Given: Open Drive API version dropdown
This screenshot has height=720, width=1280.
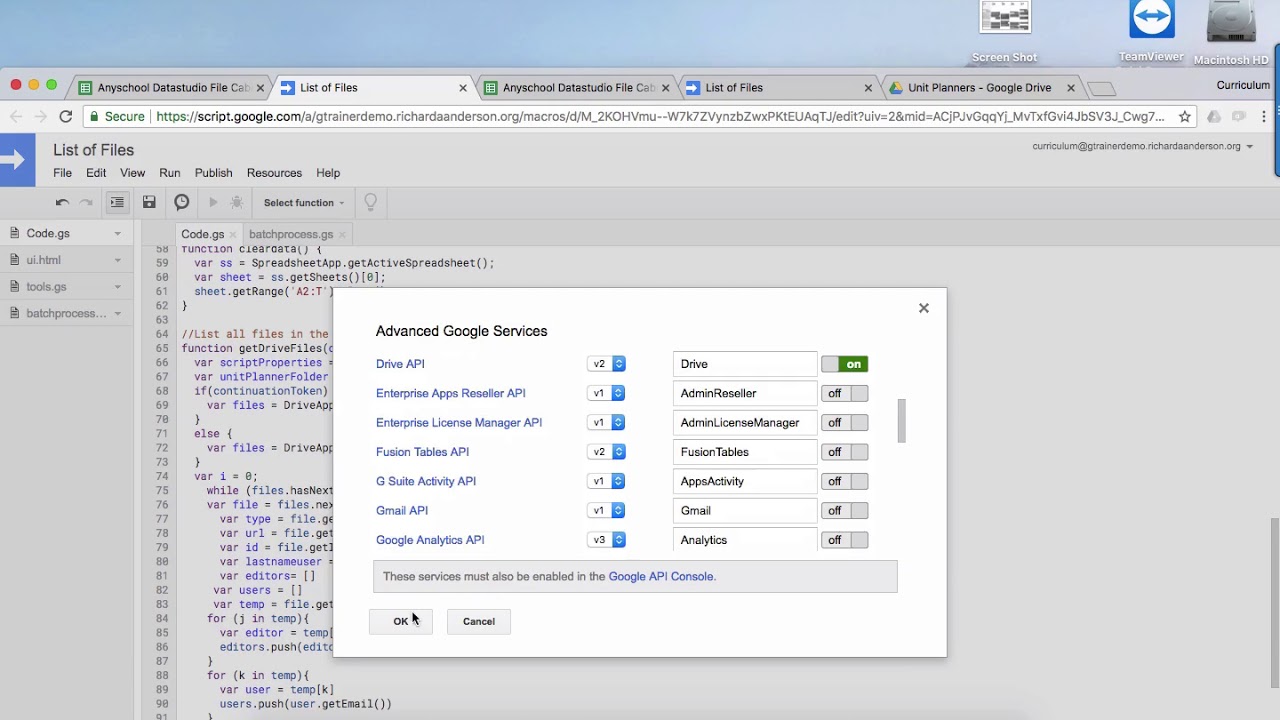Looking at the screenshot, I should coord(606,364).
